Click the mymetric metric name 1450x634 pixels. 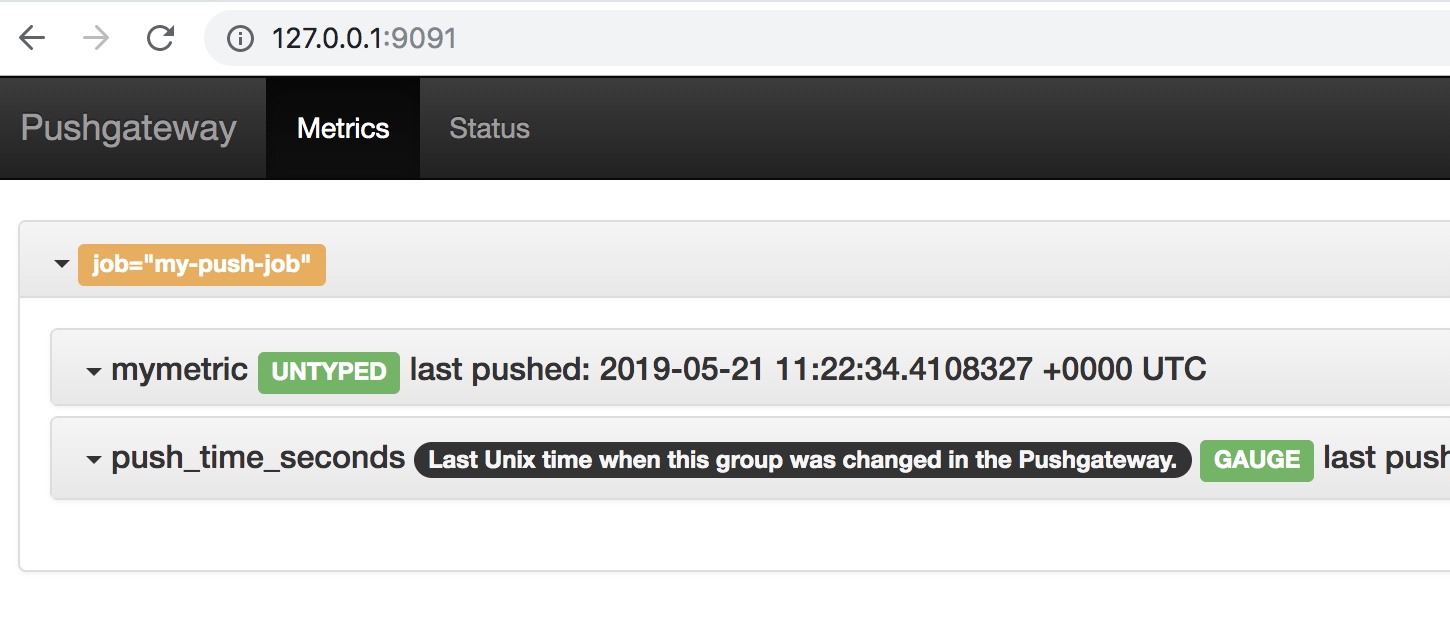(x=180, y=370)
